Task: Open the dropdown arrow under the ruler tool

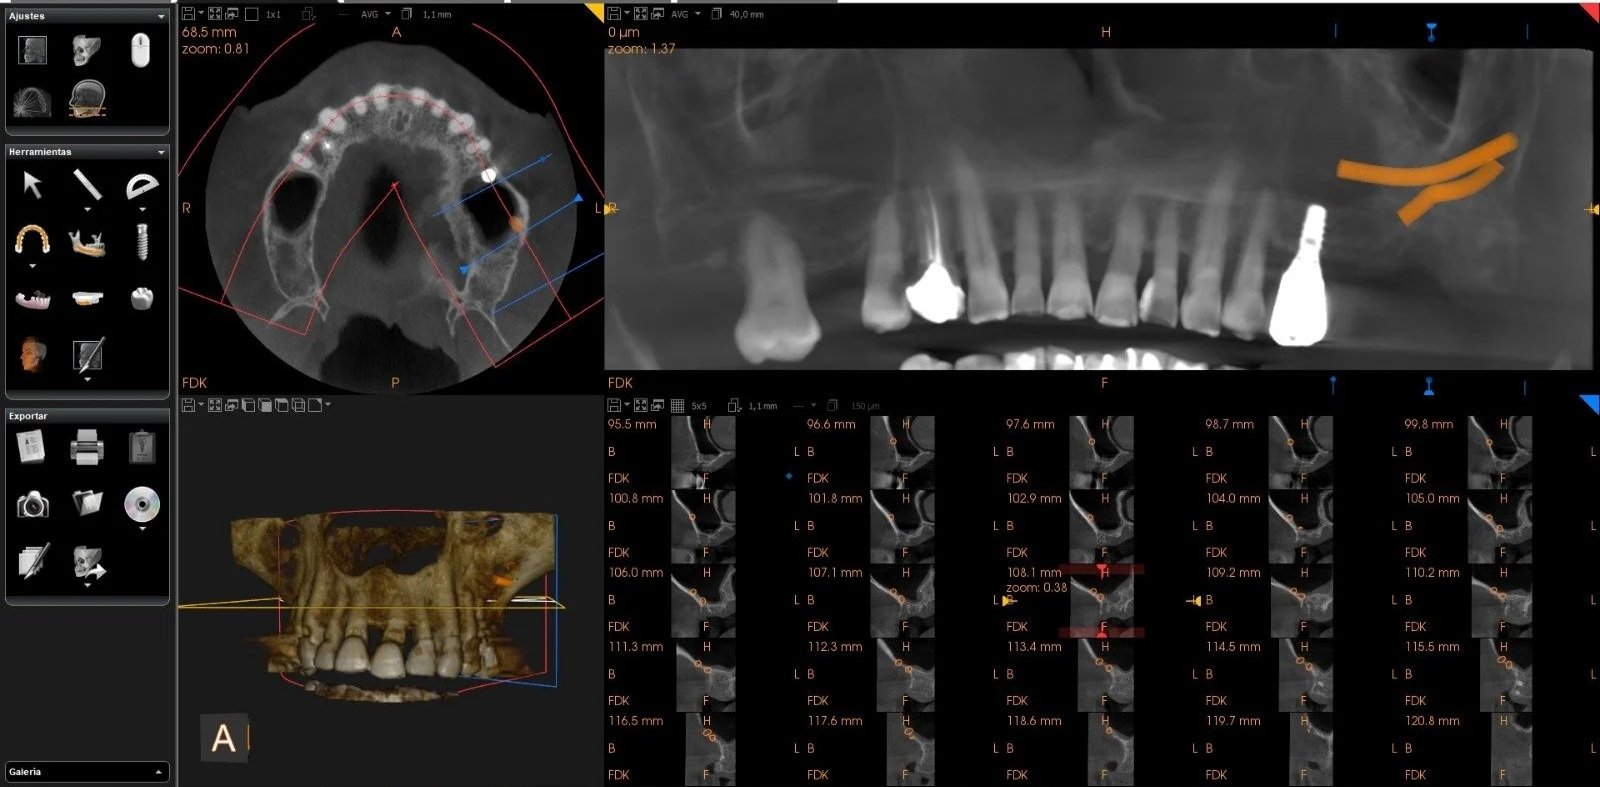Action: [x=87, y=210]
